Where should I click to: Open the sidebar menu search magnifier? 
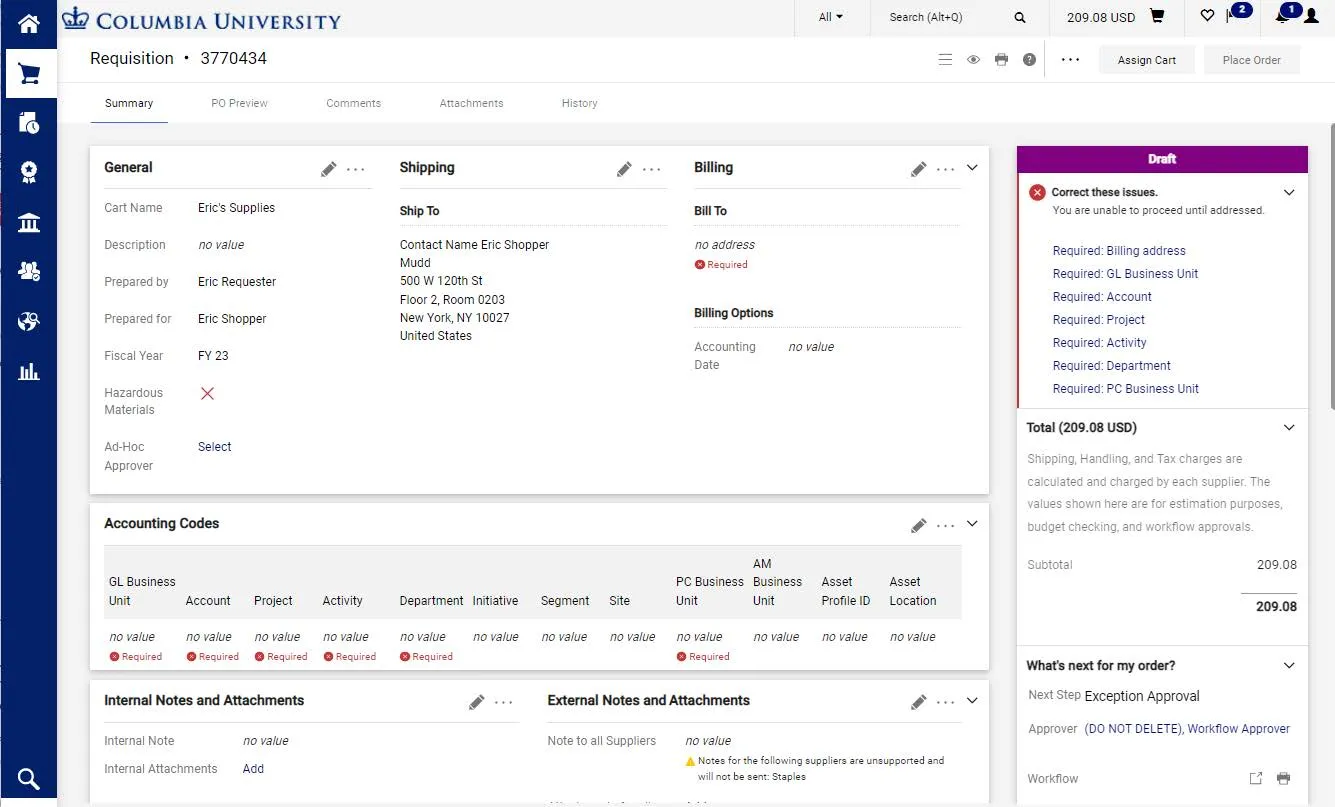pyautogui.click(x=29, y=779)
